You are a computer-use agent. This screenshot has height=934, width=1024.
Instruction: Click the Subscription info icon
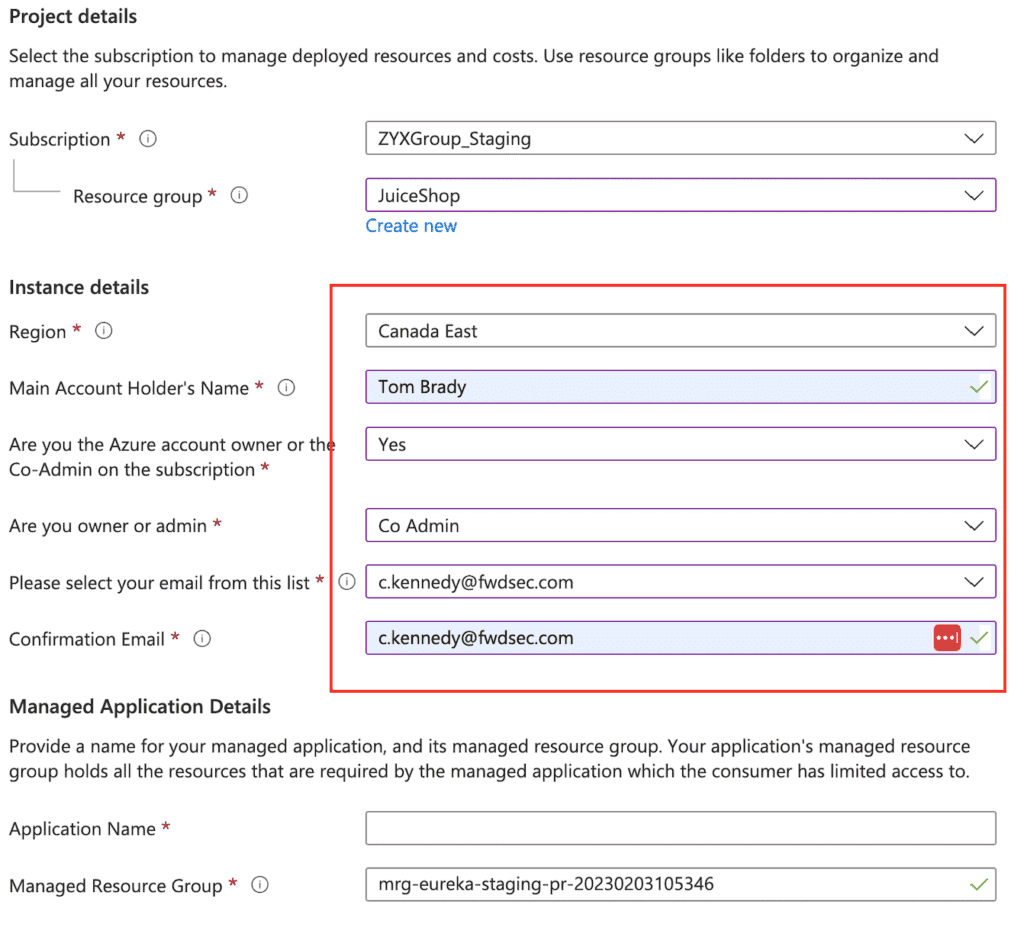(x=148, y=138)
